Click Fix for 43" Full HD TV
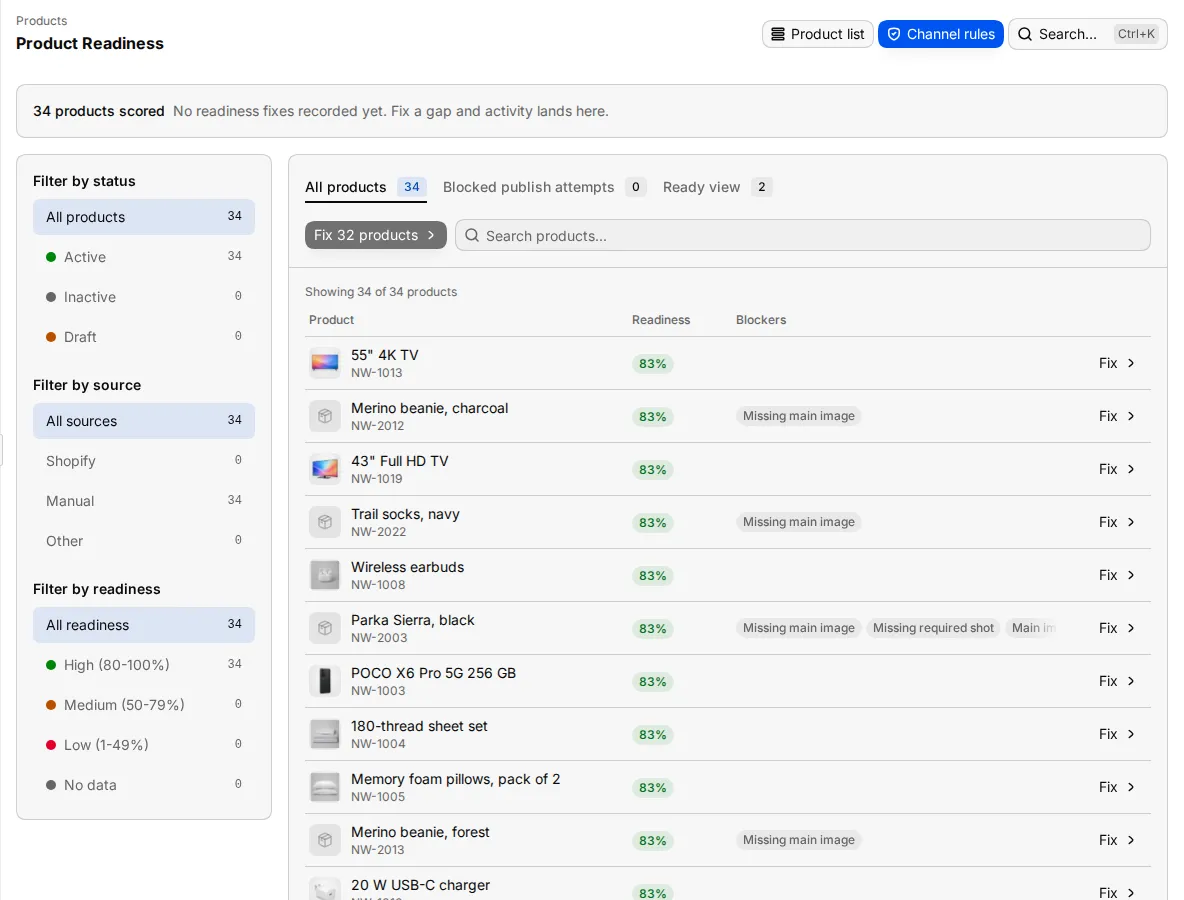This screenshot has width=1184, height=900. 1117,469
